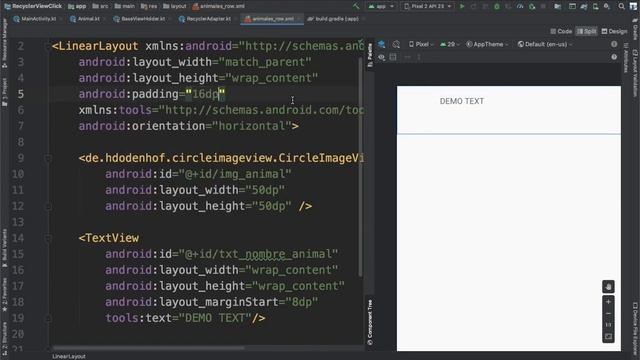Click the orientation for preview icon
This screenshot has width=640, height=360.
(396, 44)
